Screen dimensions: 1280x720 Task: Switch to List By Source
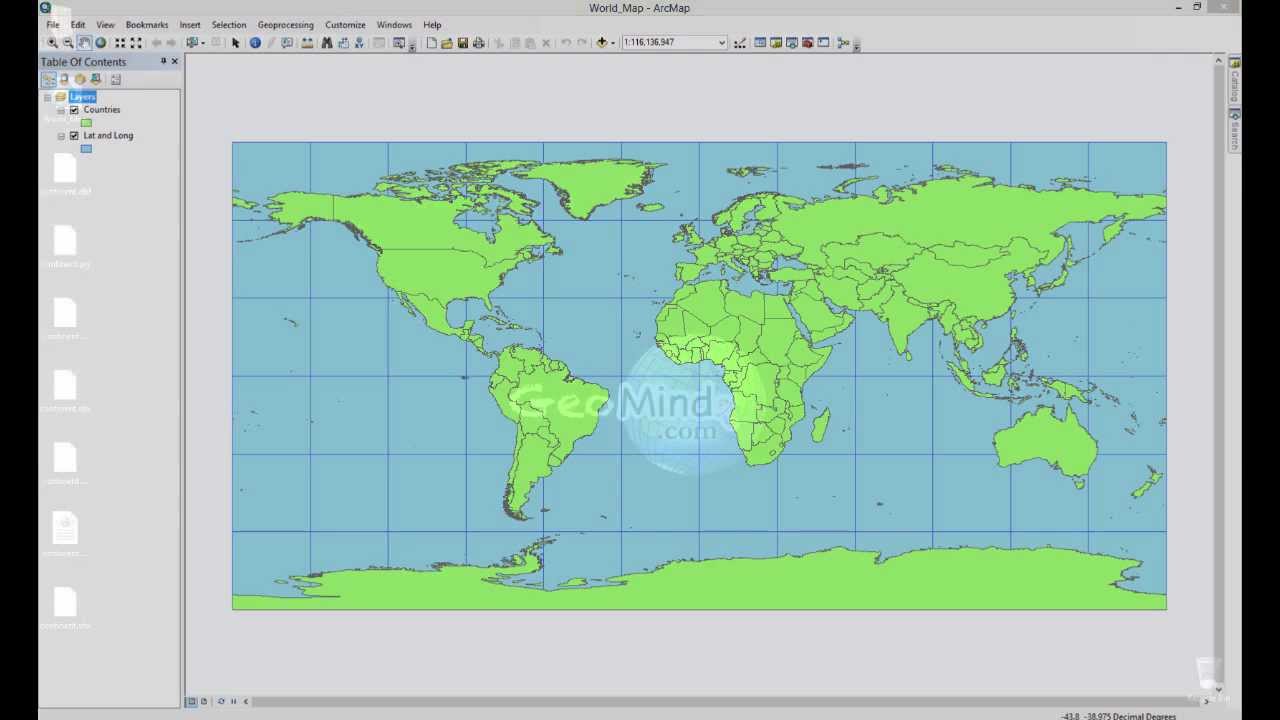point(64,79)
